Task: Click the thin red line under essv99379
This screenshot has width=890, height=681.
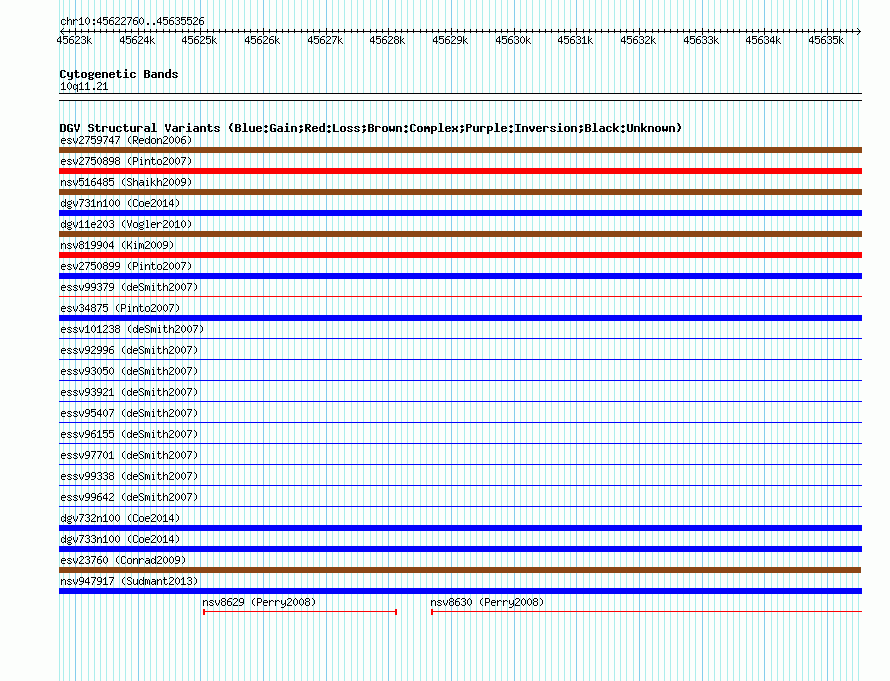Action: [460, 296]
